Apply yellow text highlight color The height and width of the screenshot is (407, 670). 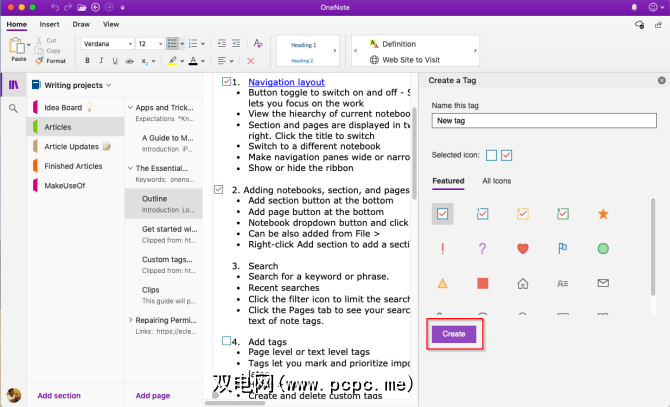(x=172, y=61)
